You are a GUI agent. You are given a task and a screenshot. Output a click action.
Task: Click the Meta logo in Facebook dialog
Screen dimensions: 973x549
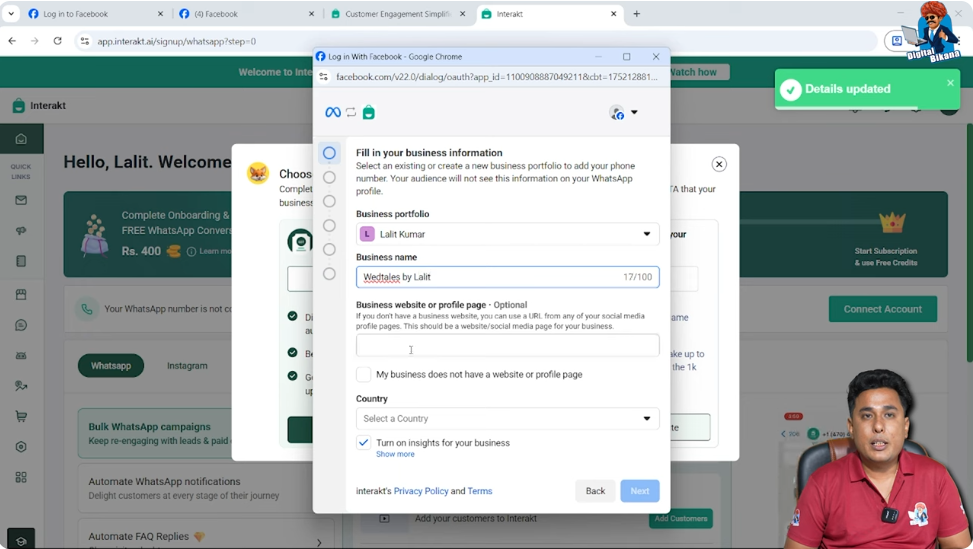(x=333, y=112)
